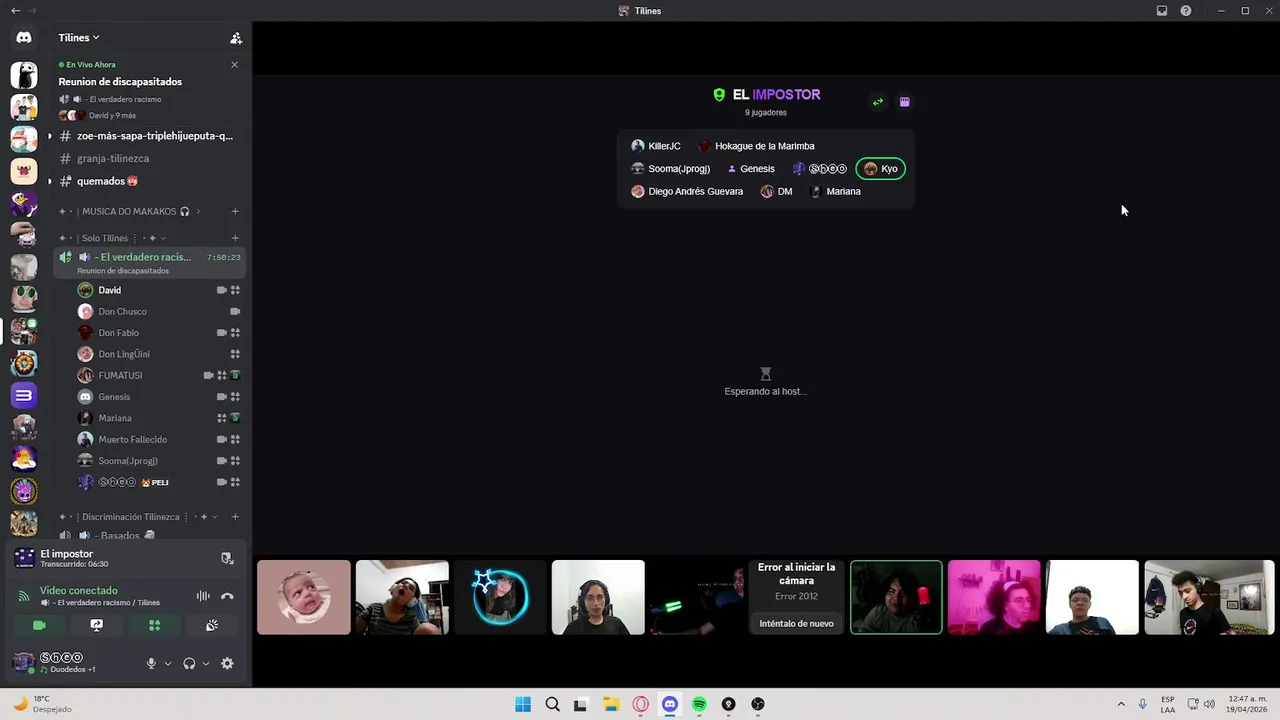
Task: Mute the microphone
Action: pyautogui.click(x=152, y=663)
